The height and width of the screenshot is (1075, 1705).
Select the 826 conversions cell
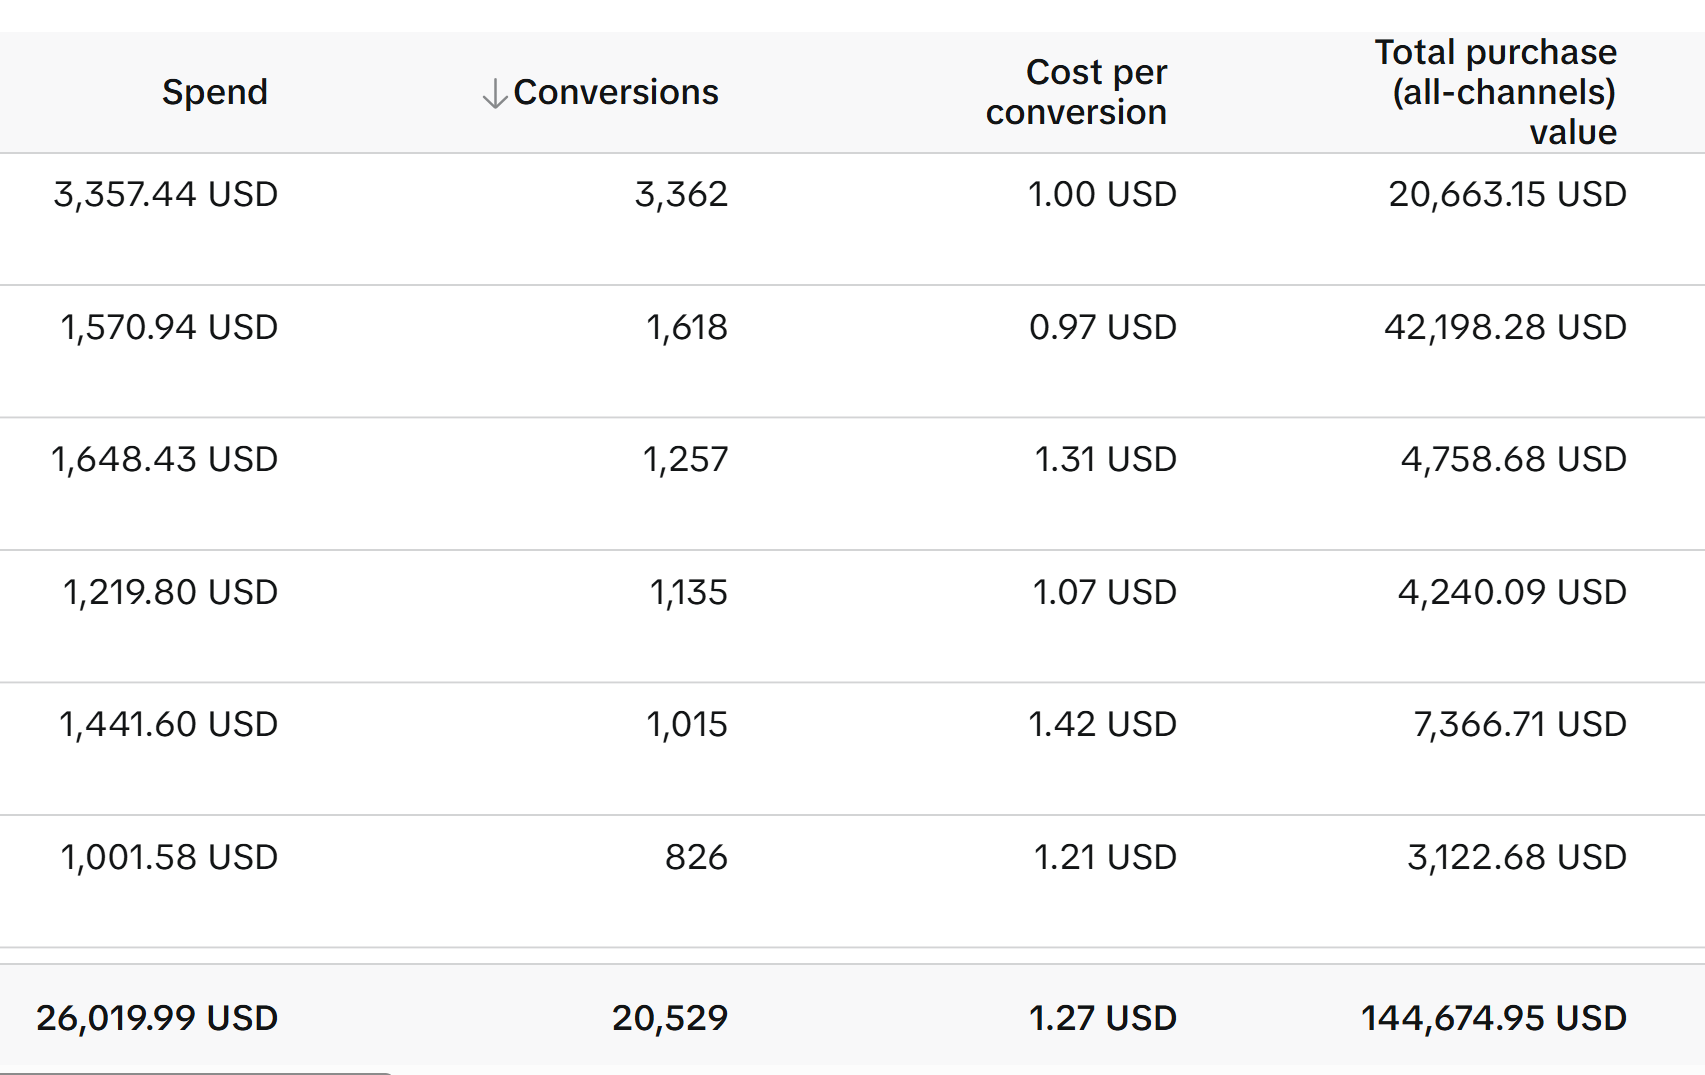[x=696, y=857]
